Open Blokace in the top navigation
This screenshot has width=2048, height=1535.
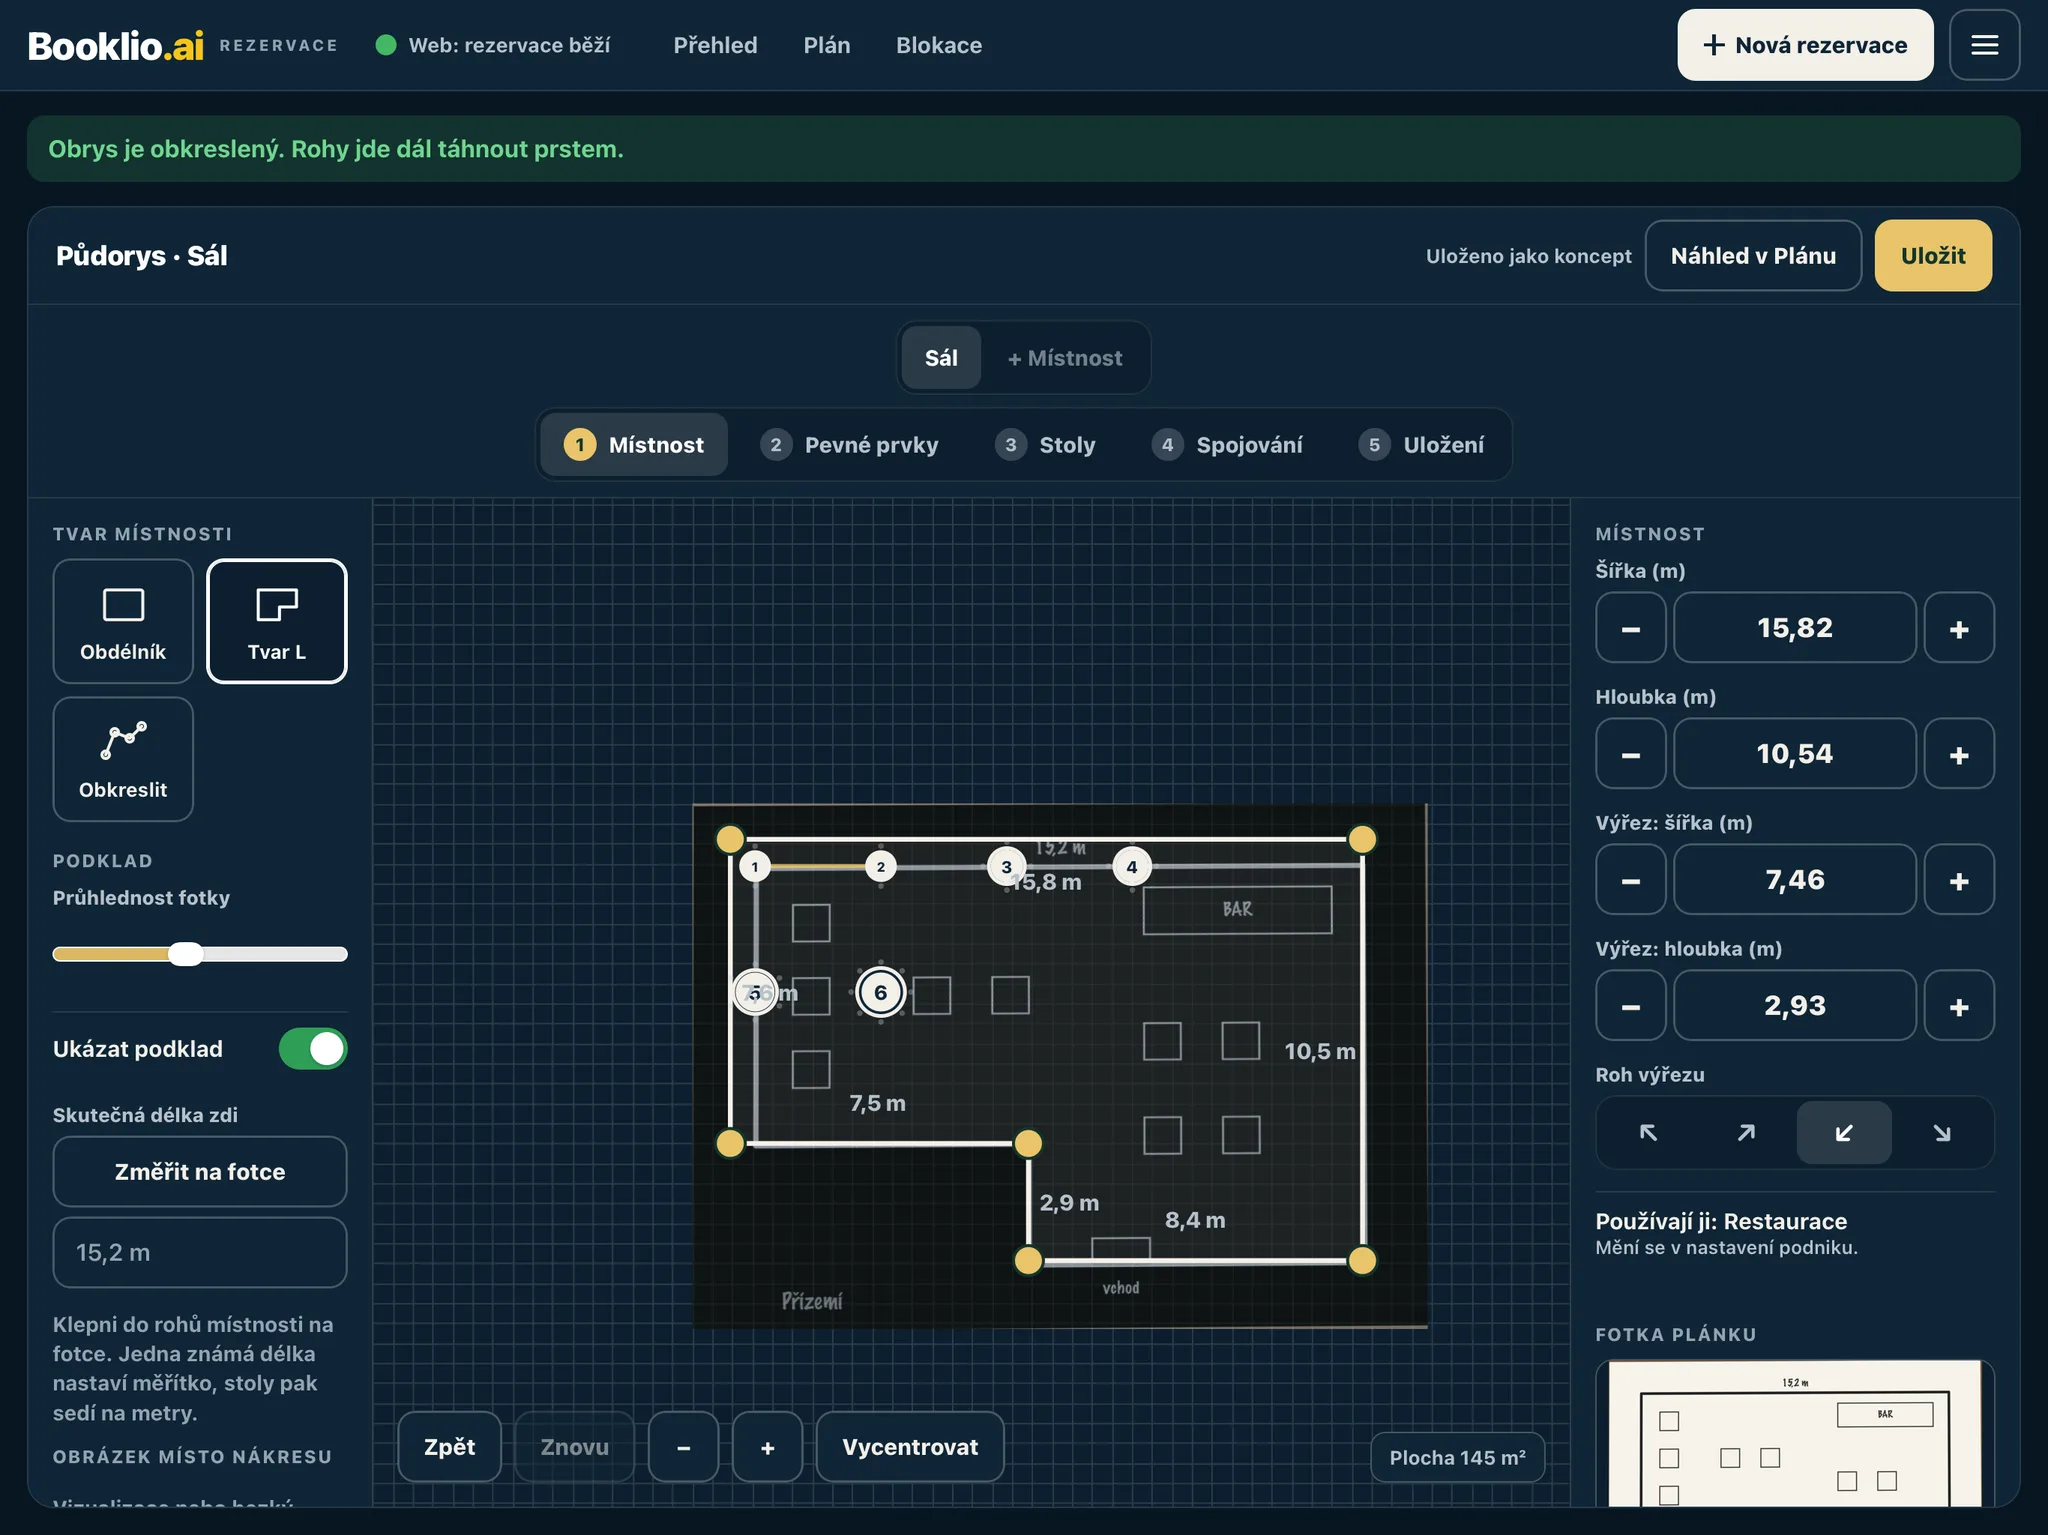tap(939, 45)
